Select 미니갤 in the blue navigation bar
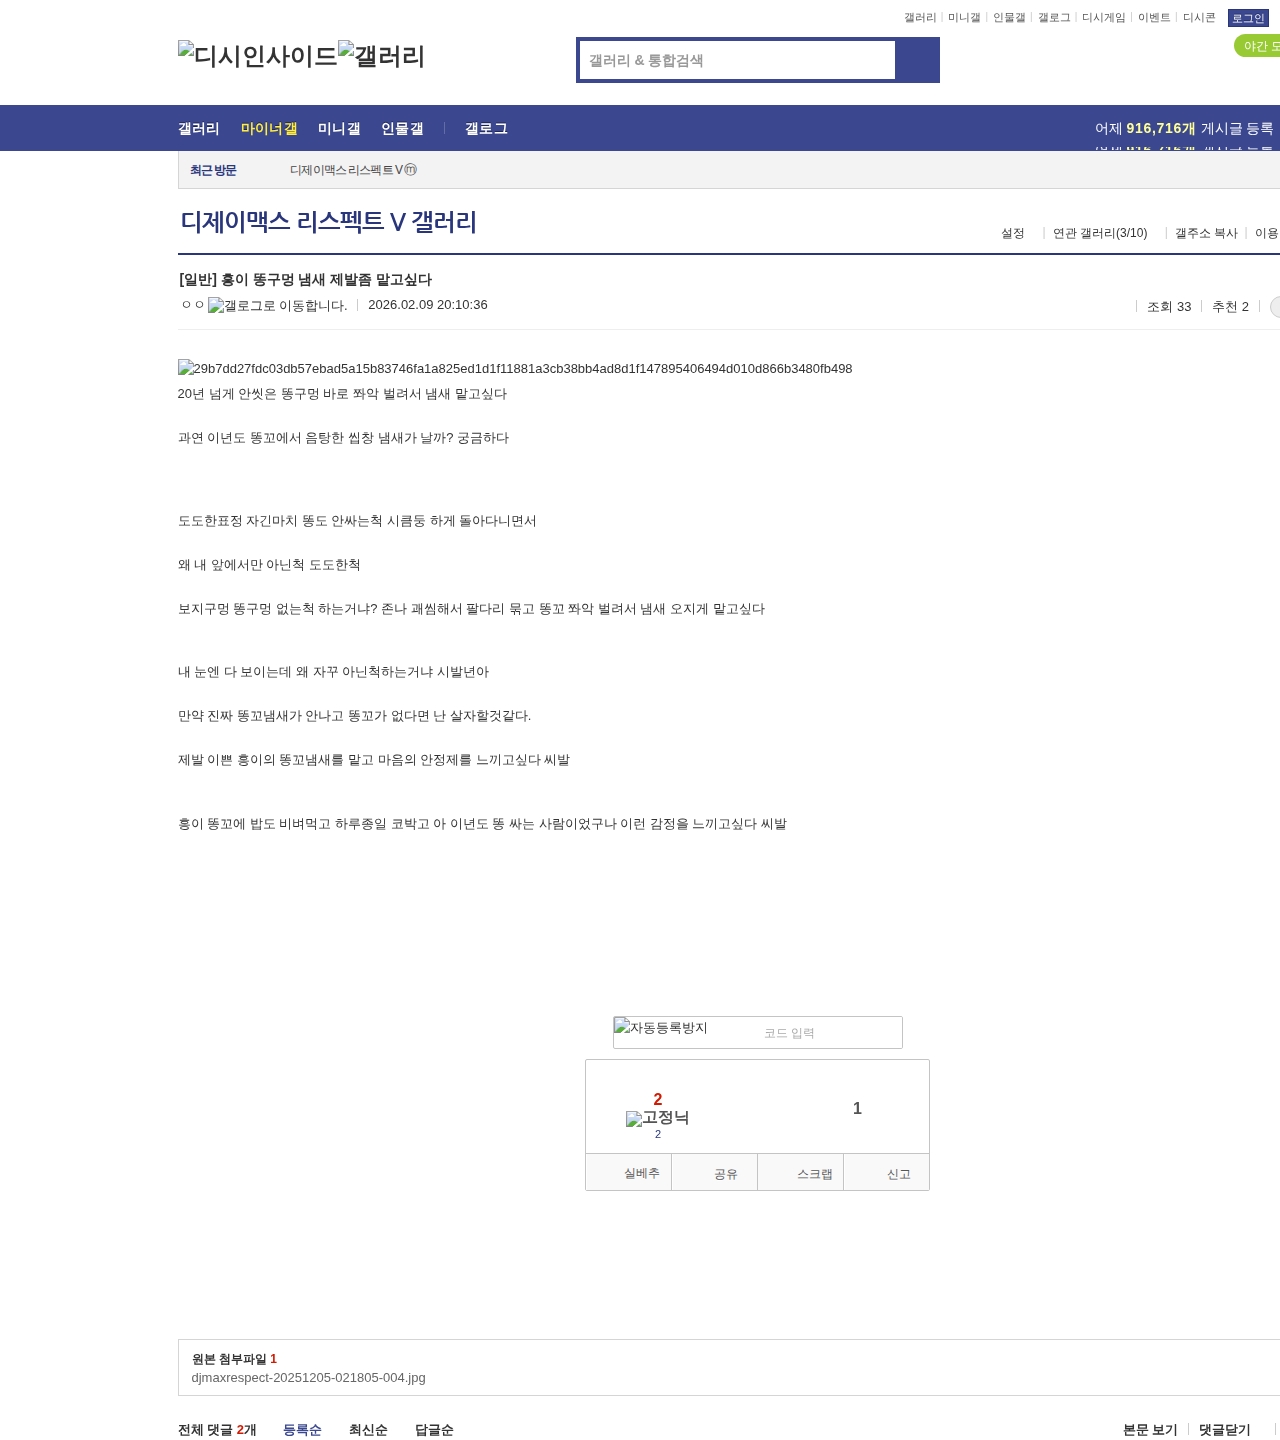This screenshot has height=1440, width=1280. coord(339,128)
